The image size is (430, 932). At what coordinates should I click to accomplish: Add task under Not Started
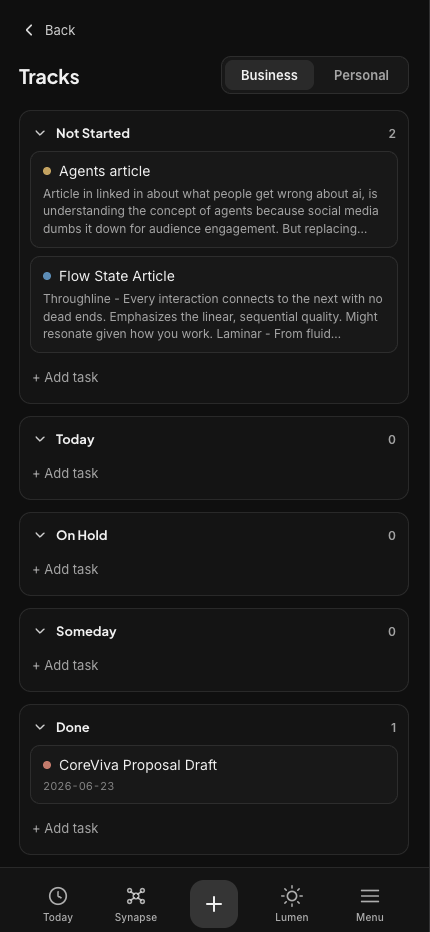point(65,377)
